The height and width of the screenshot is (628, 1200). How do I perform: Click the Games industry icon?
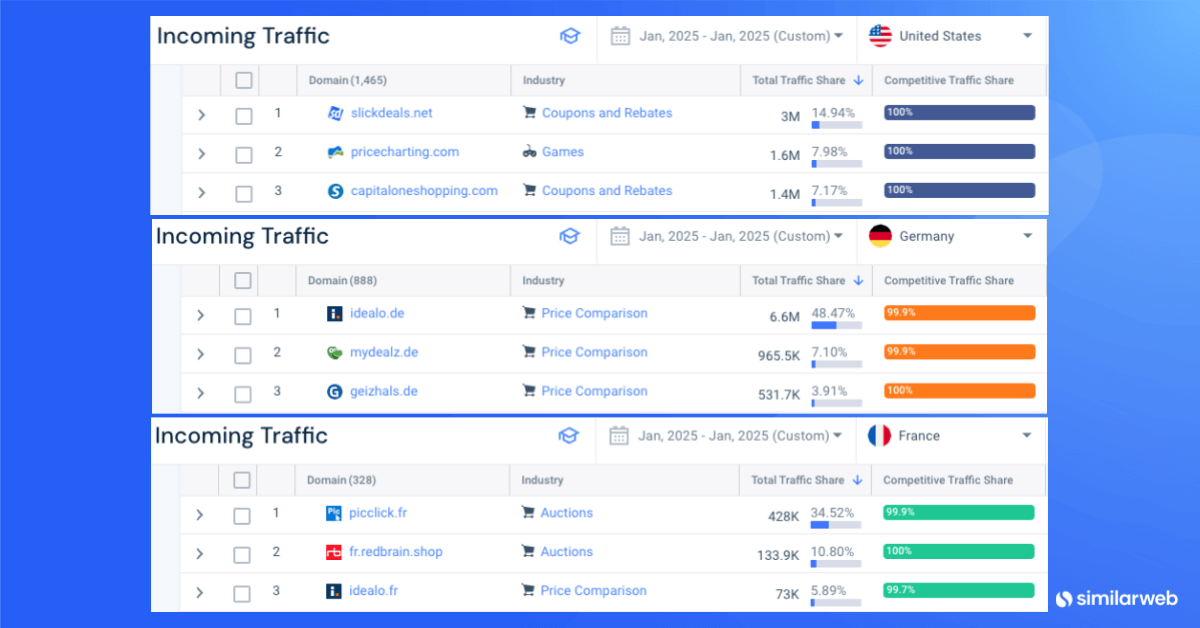528,152
